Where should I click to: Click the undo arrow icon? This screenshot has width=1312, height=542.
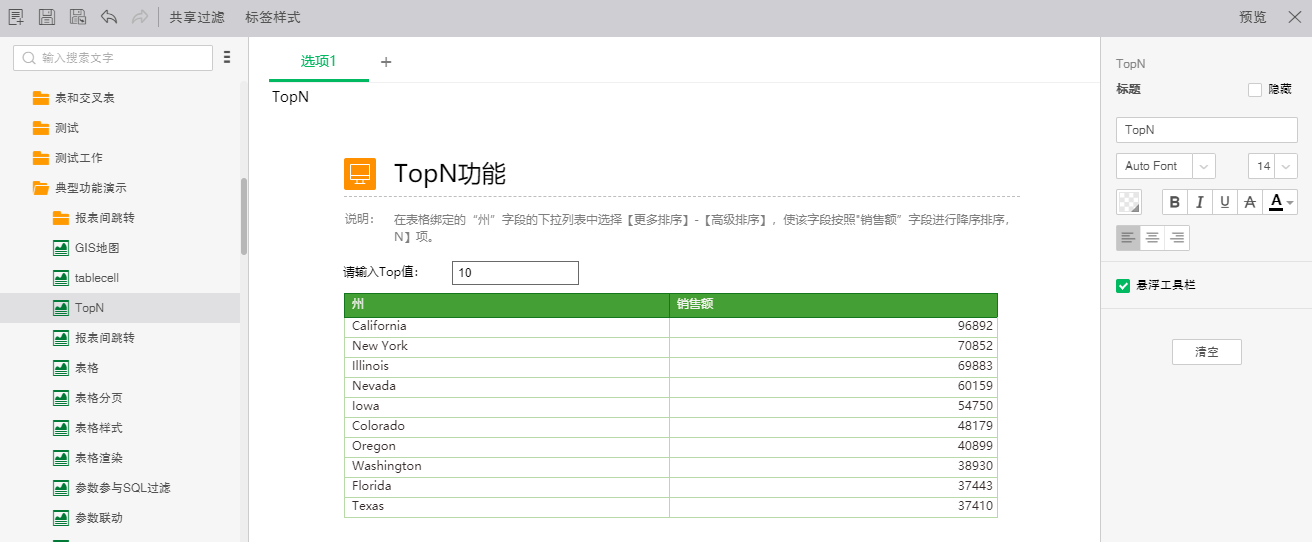pyautogui.click(x=109, y=17)
